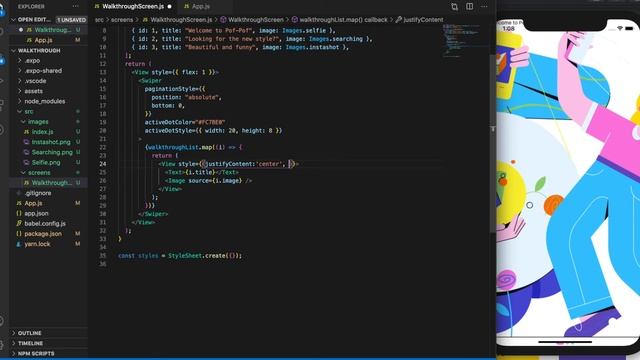Close unsaved dot on WalkthroughScreen.js tab
The height and width of the screenshot is (360, 640).
pos(169,7)
